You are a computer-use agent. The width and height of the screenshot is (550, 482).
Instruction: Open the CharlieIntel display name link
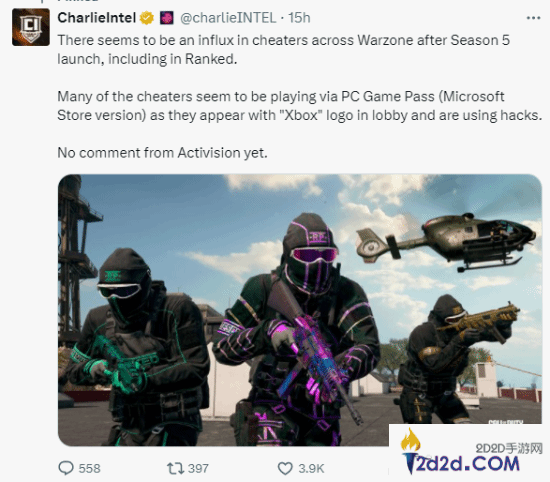(96, 18)
